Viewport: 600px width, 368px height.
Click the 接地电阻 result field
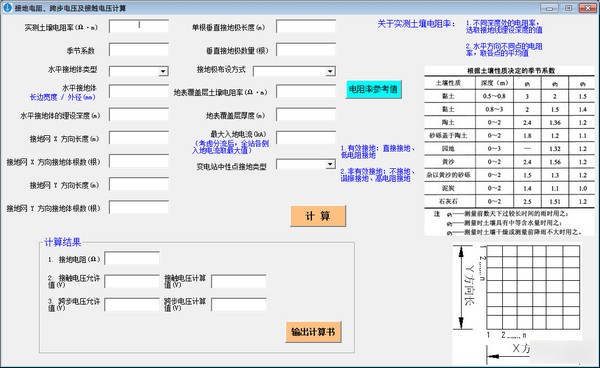pos(132,258)
